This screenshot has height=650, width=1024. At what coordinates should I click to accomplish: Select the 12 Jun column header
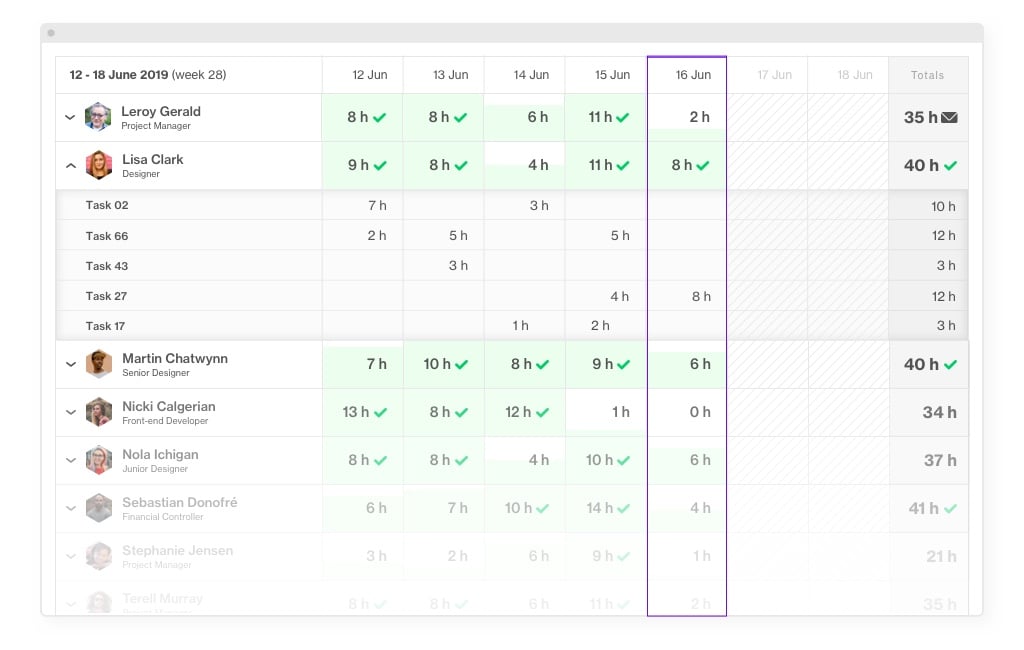click(370, 75)
